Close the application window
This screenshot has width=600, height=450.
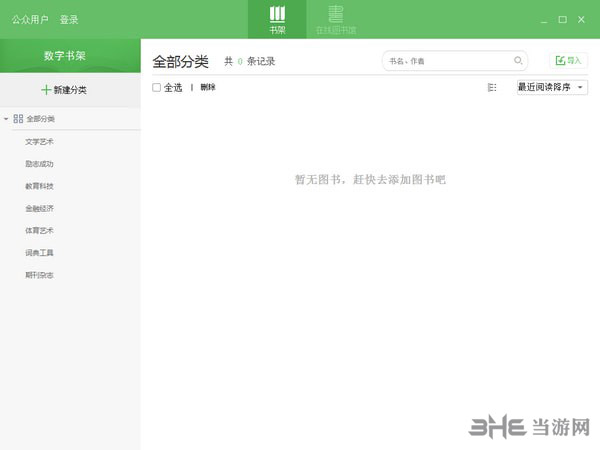click(x=581, y=20)
